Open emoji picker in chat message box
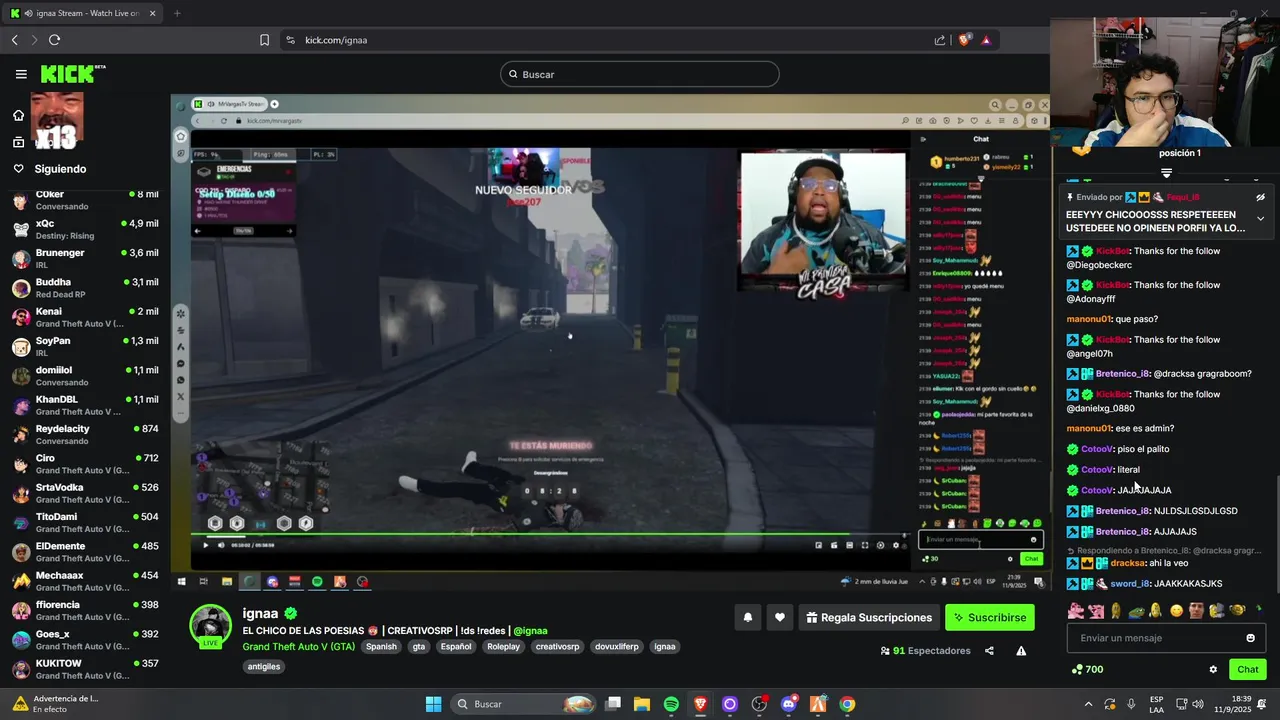 [1250, 638]
